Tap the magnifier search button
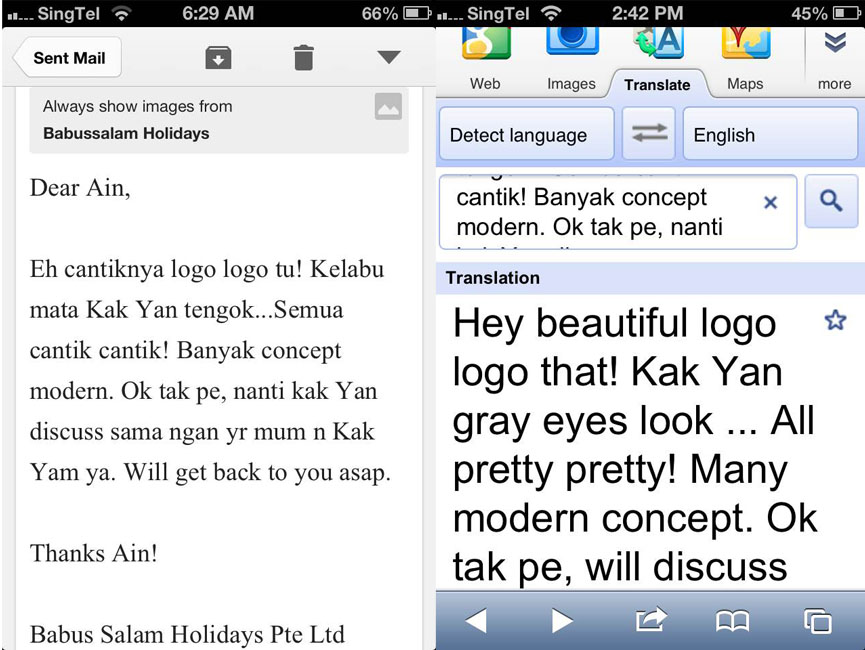The height and width of the screenshot is (650, 865). coord(831,201)
